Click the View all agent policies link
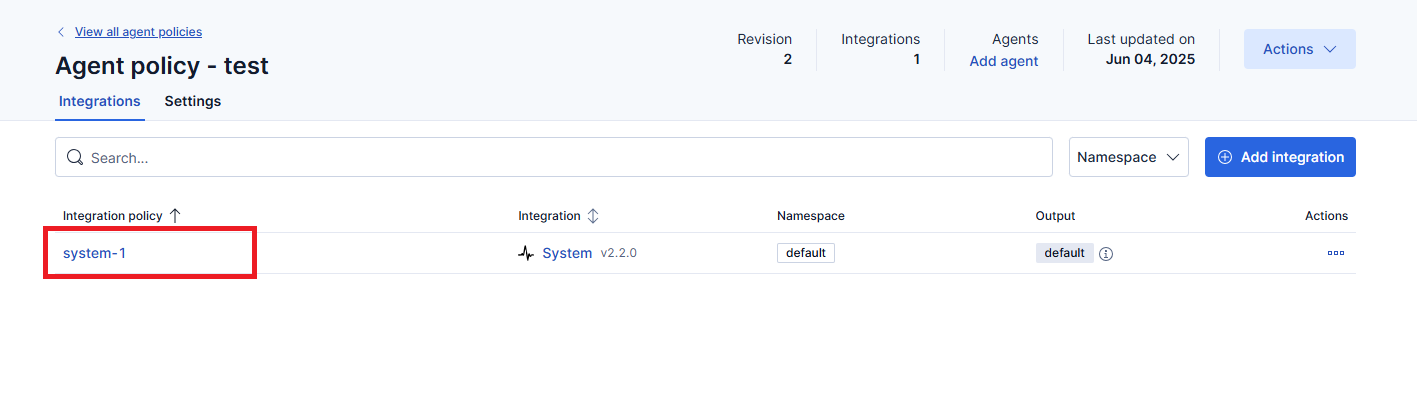 [138, 32]
